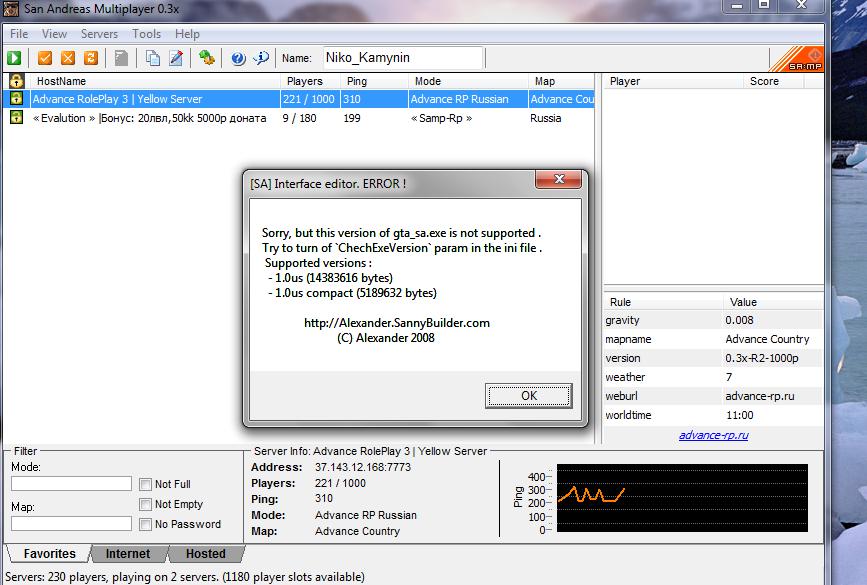Click the Name input field with Niko_Kamynin

[x=403, y=58]
